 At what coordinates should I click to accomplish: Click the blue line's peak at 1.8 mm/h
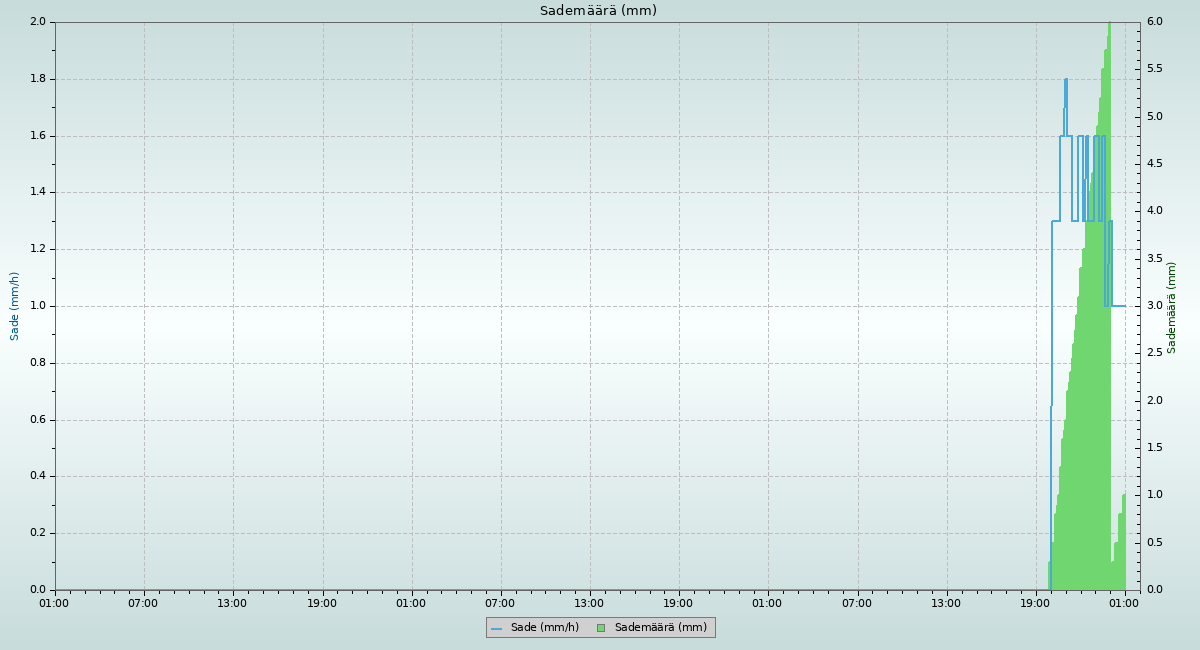(1066, 79)
